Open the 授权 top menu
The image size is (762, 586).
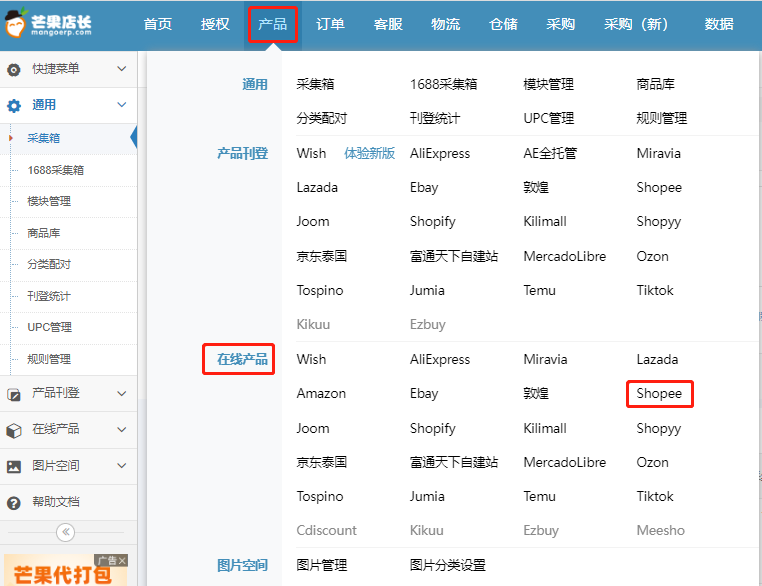coord(215,24)
